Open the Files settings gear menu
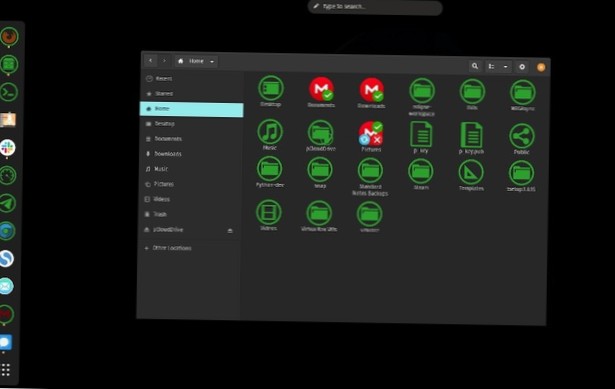The image size is (615, 389). tap(522, 67)
